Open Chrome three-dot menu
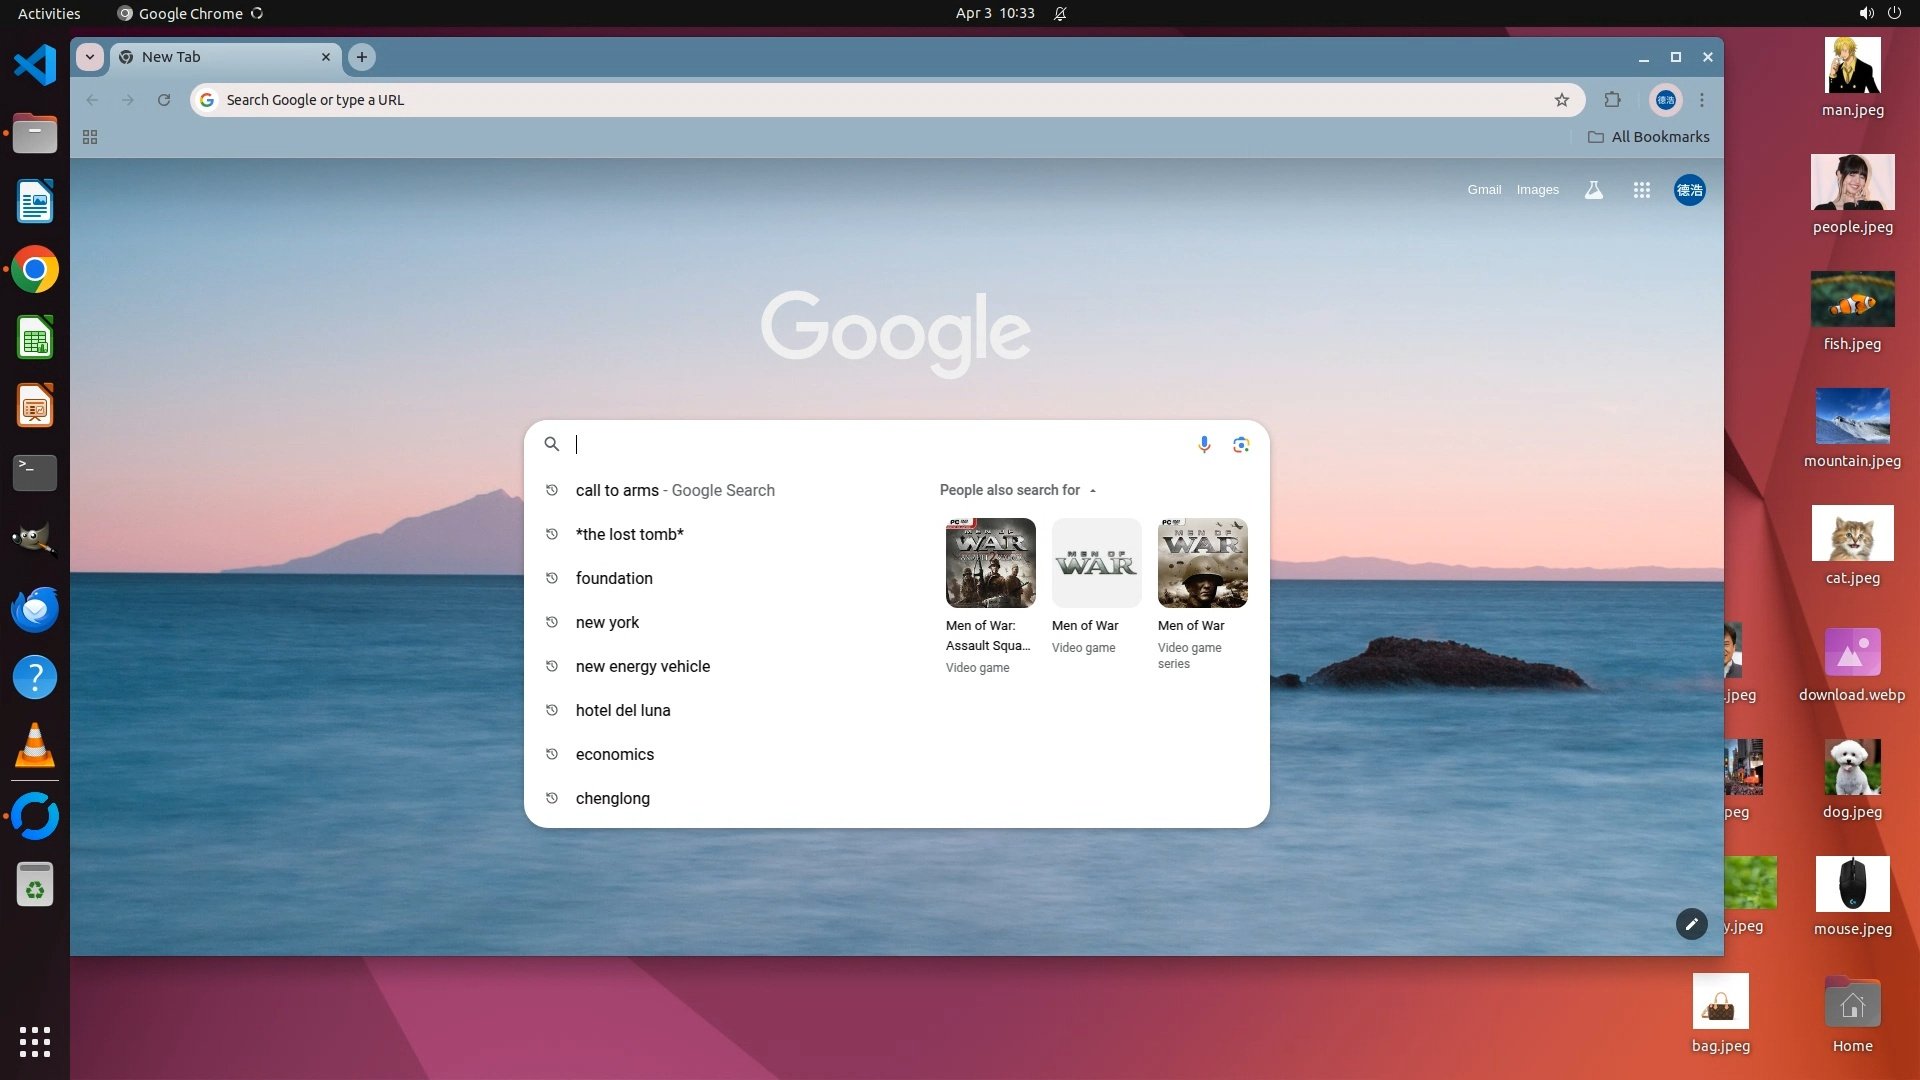 [1702, 100]
